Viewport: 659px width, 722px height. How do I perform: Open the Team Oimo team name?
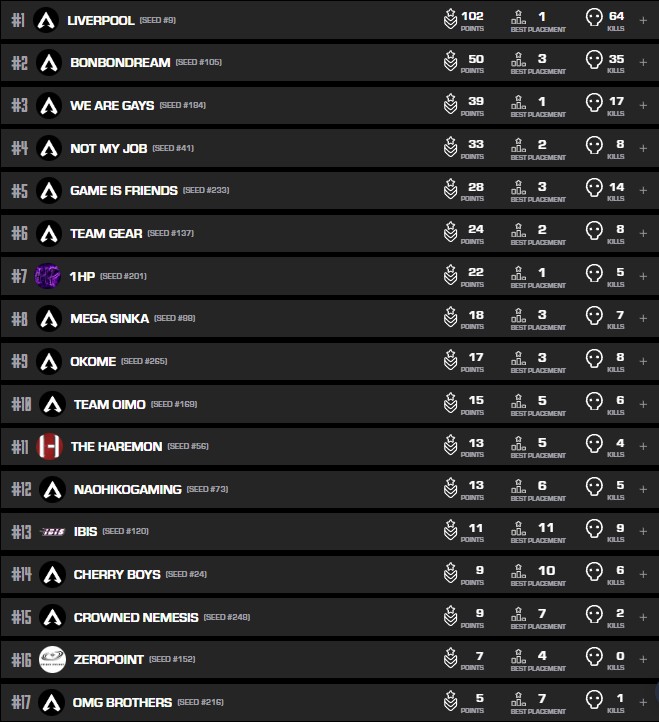coord(109,404)
